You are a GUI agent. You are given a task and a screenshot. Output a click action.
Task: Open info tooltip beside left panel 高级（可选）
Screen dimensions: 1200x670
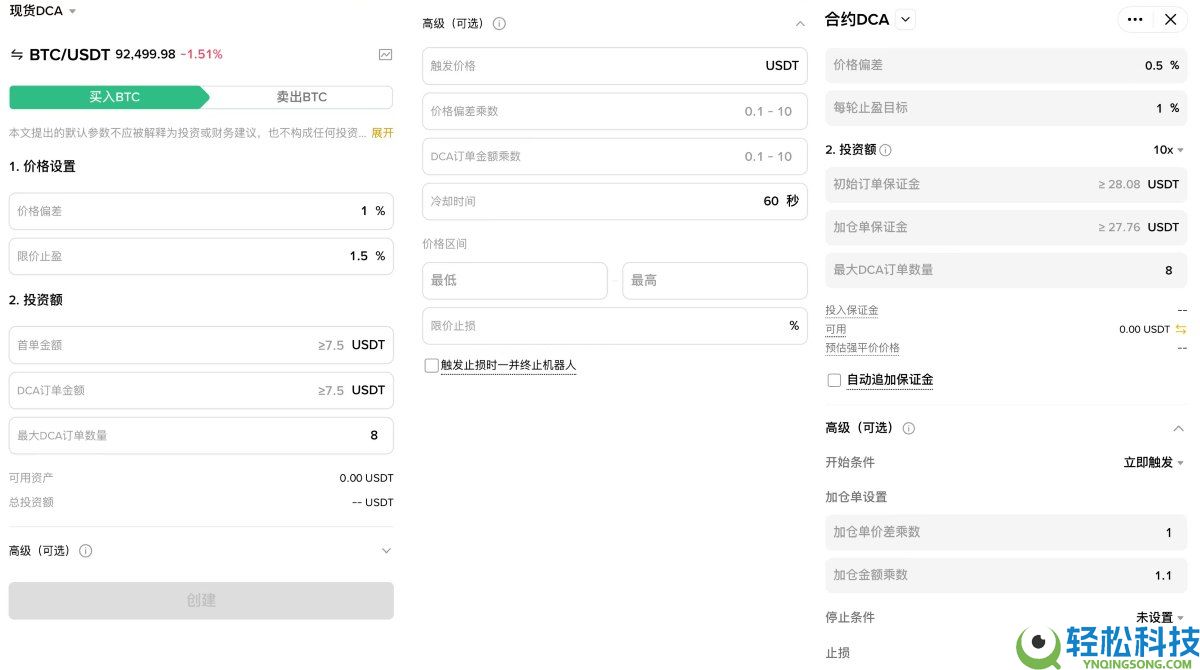click(x=86, y=550)
